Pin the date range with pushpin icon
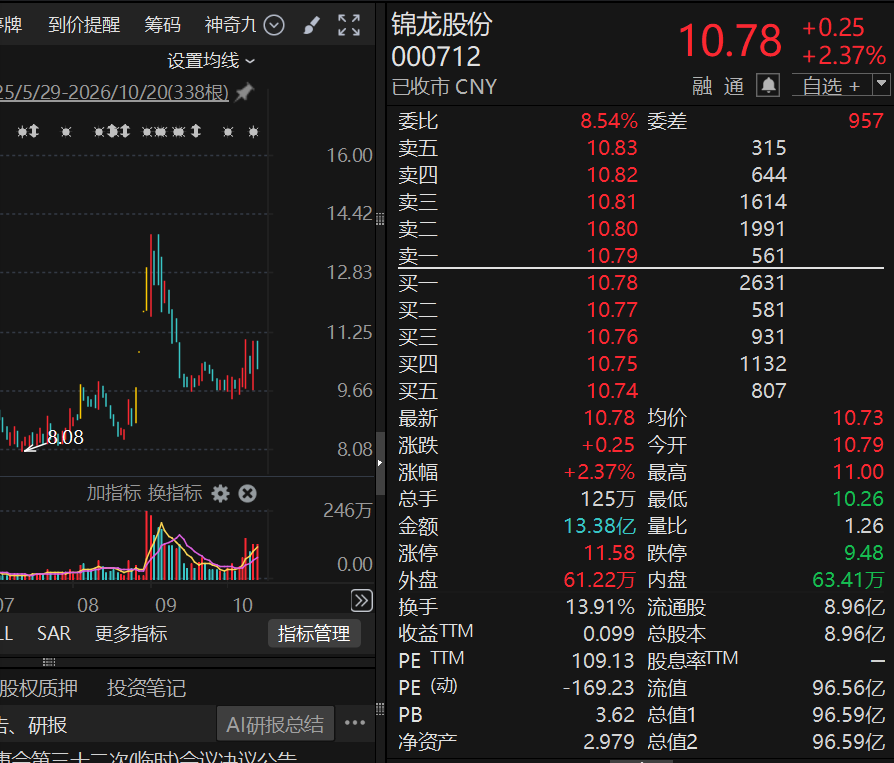Viewport: 894px width, 763px height. coord(245,92)
